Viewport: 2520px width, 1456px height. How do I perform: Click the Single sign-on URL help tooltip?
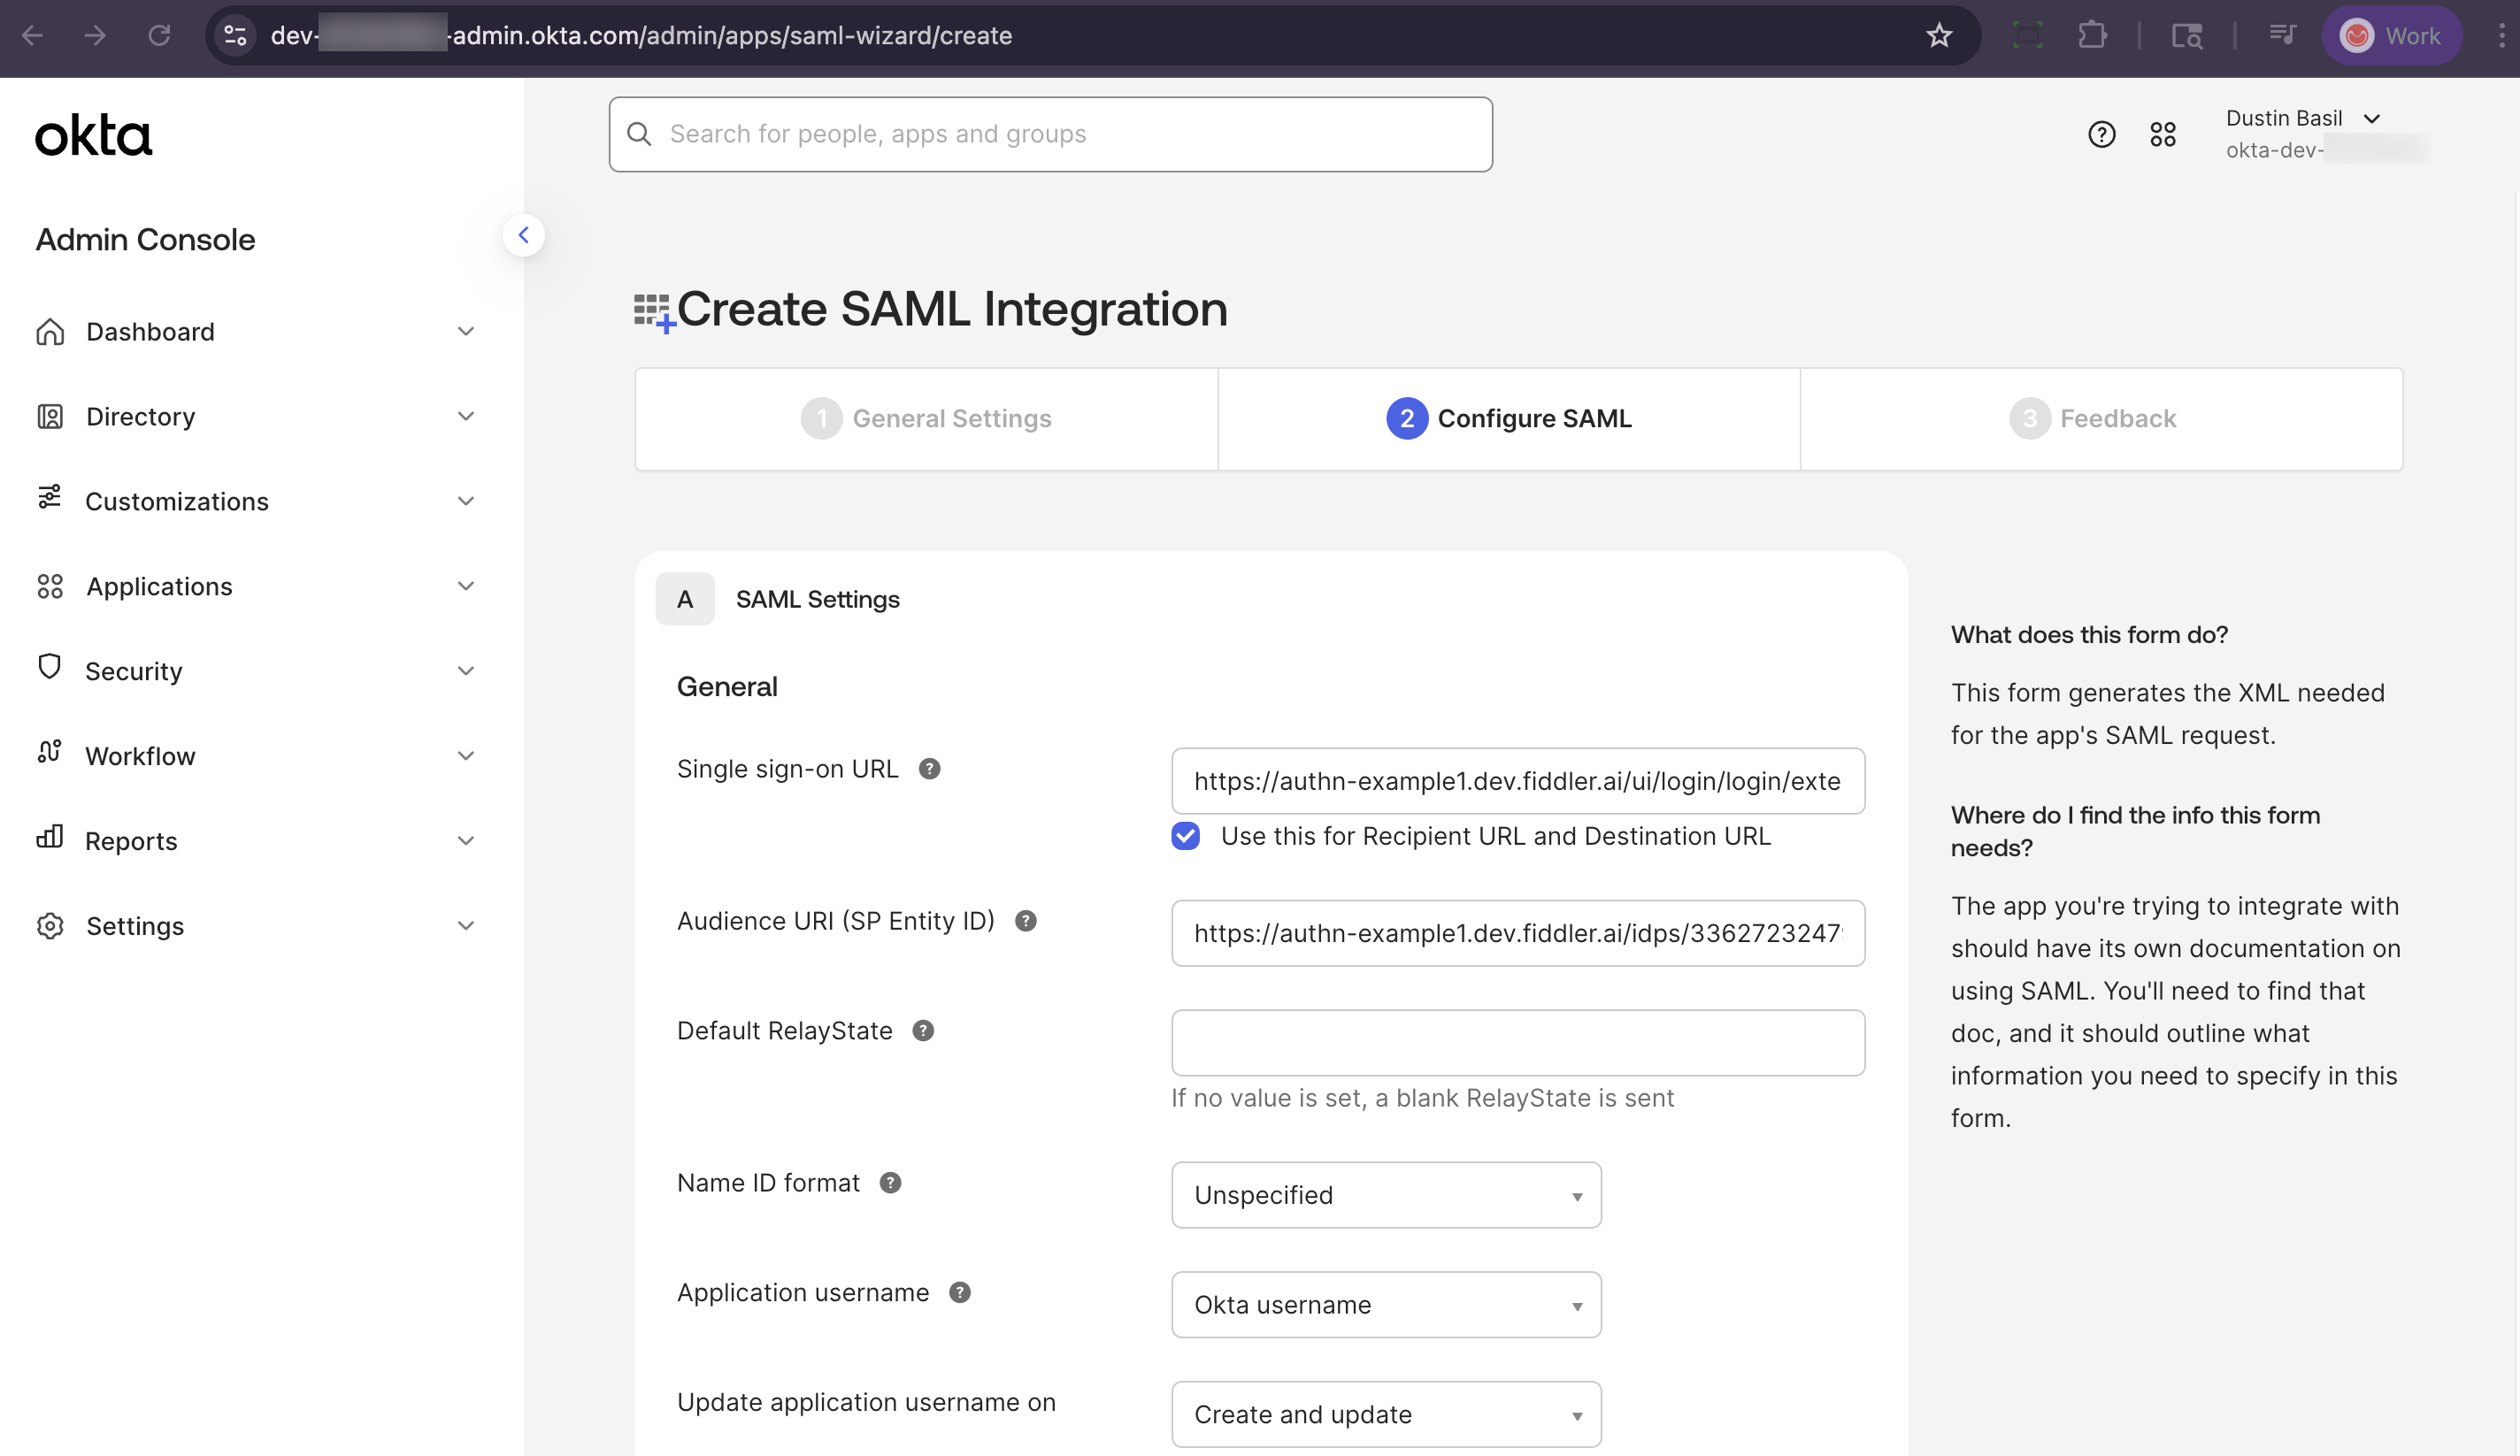[x=930, y=768]
